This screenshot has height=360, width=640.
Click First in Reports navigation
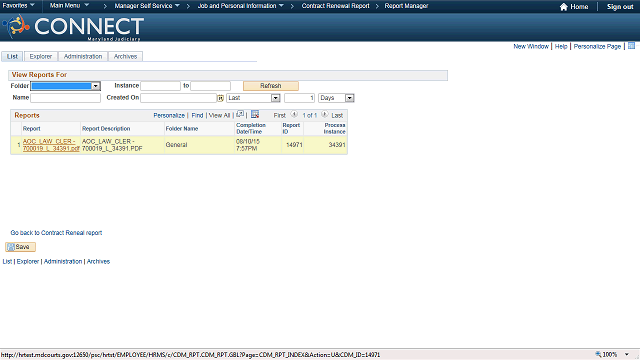coord(280,116)
